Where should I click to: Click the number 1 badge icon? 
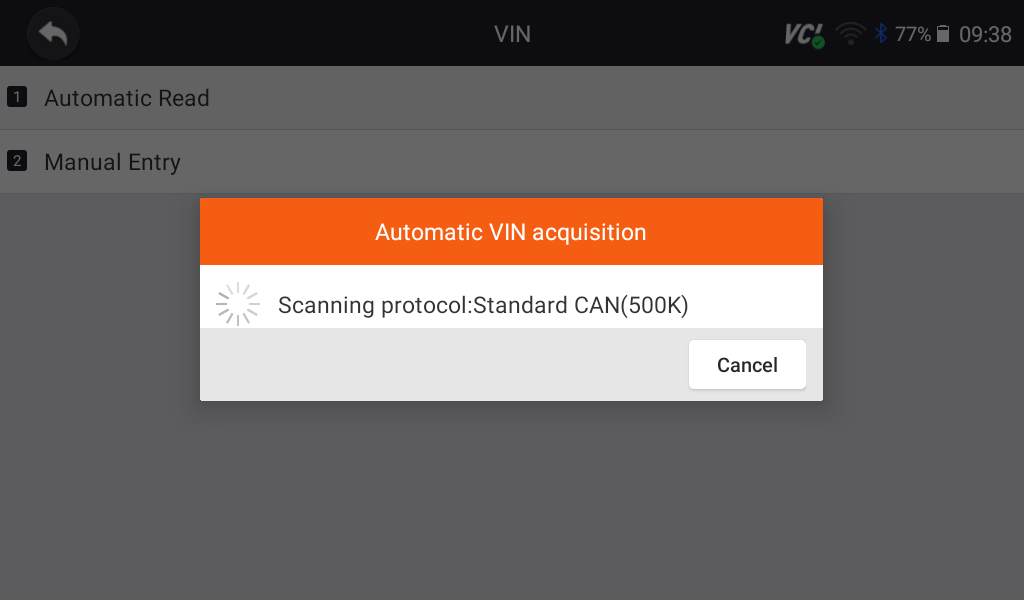click(16, 97)
